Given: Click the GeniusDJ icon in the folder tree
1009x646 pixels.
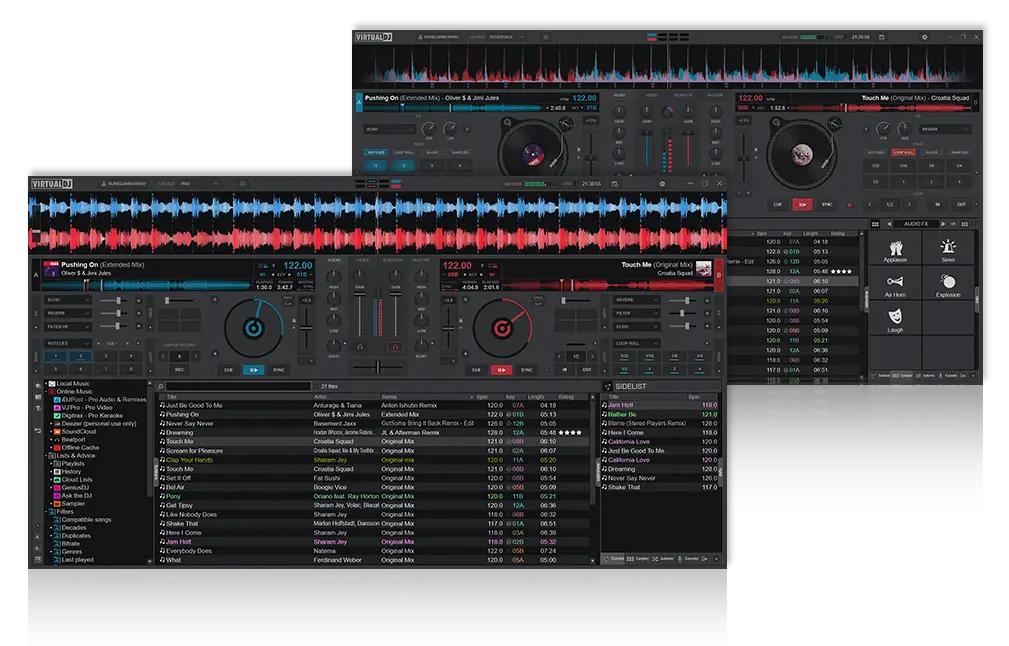Looking at the screenshot, I should click(57, 488).
